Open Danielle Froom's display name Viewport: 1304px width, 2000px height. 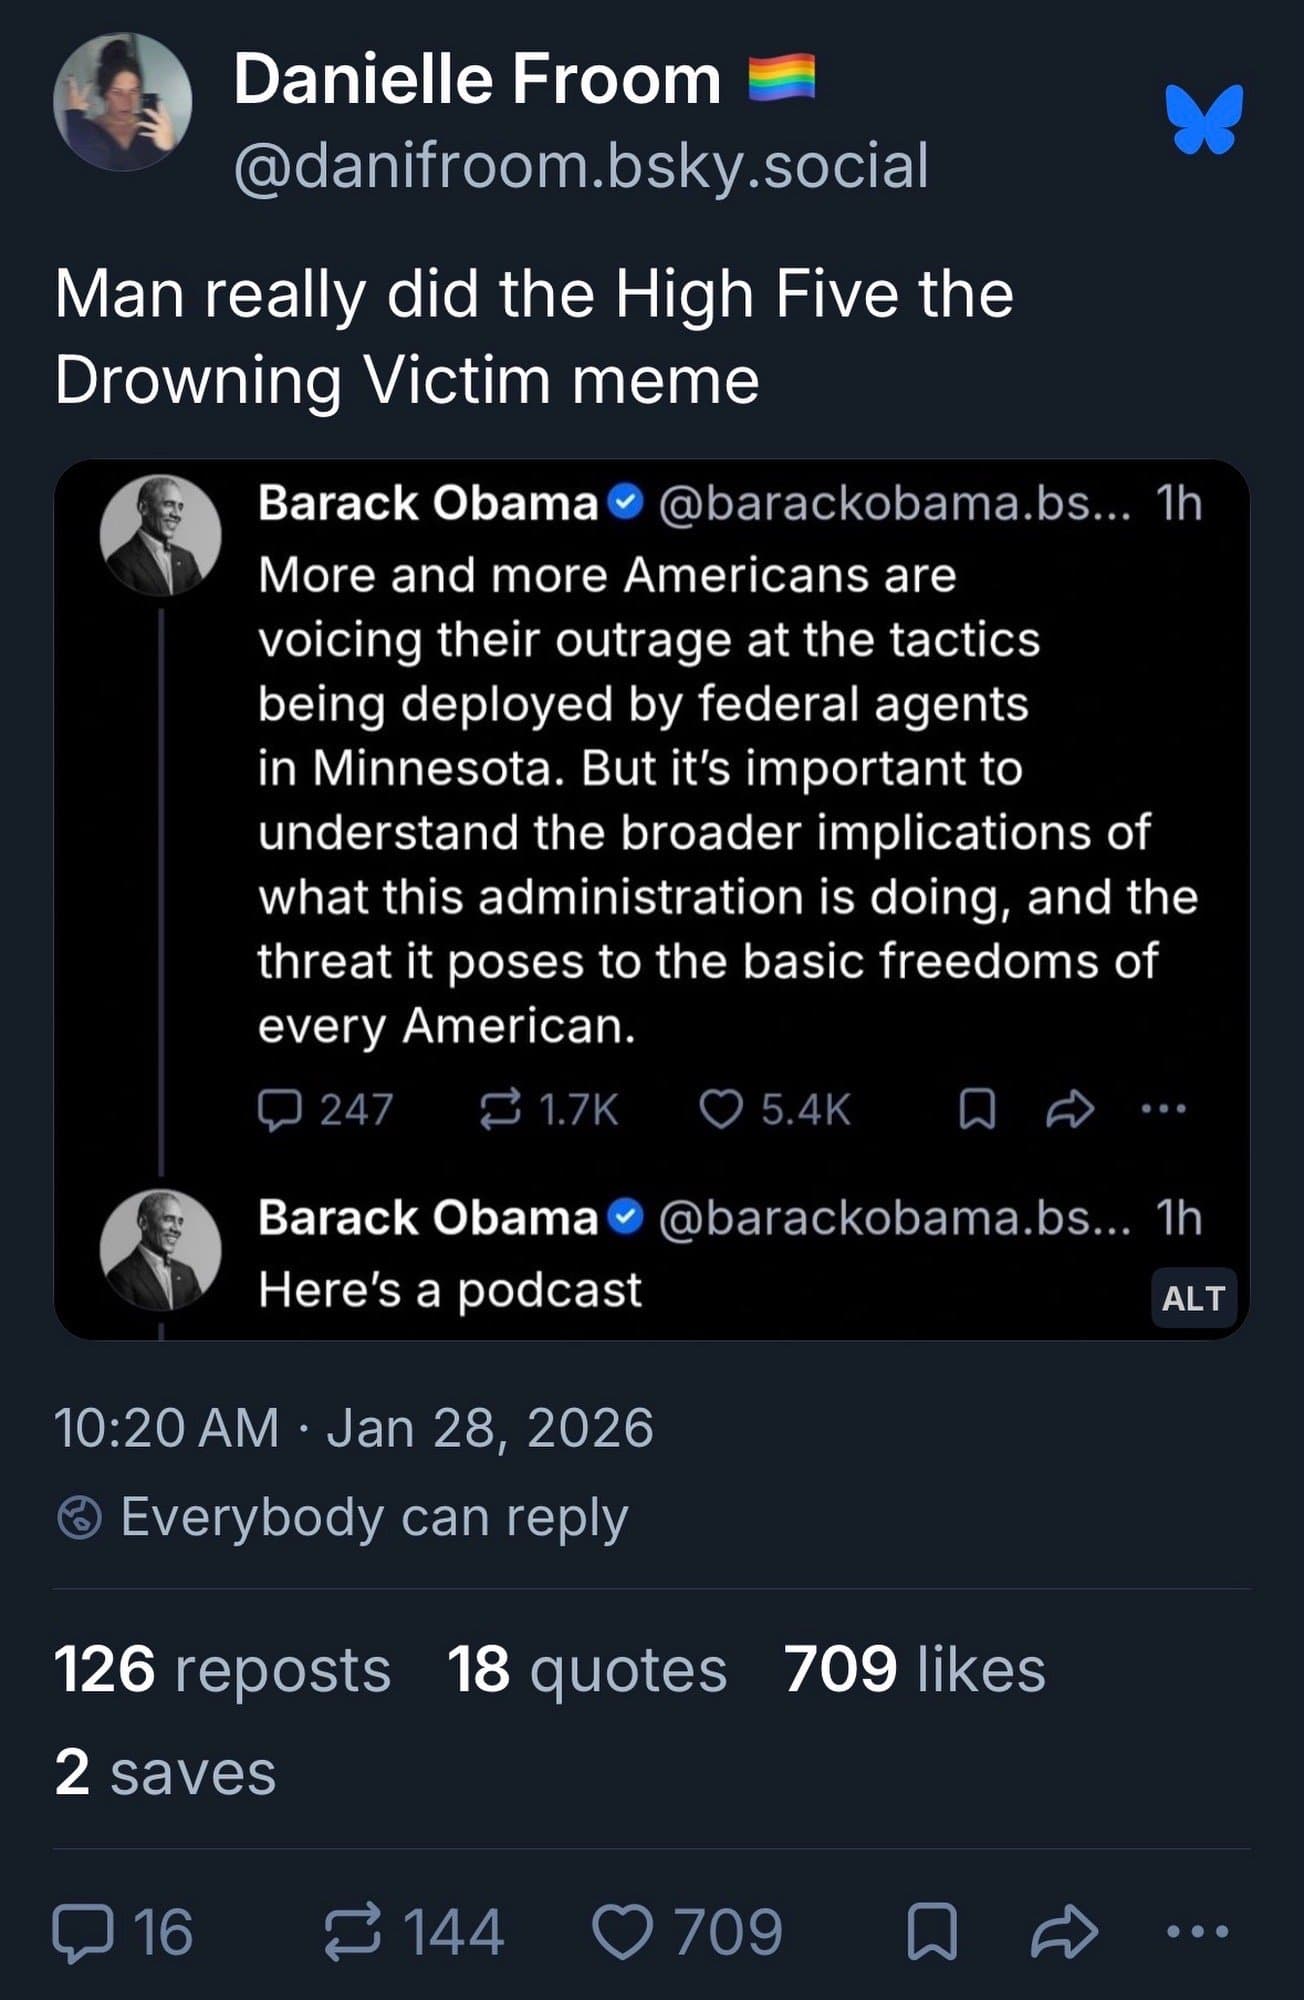click(x=477, y=79)
